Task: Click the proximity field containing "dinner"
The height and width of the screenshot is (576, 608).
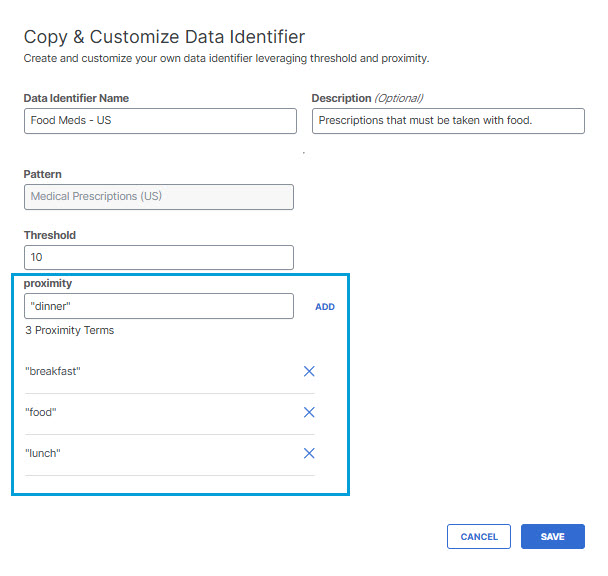Action: [159, 306]
